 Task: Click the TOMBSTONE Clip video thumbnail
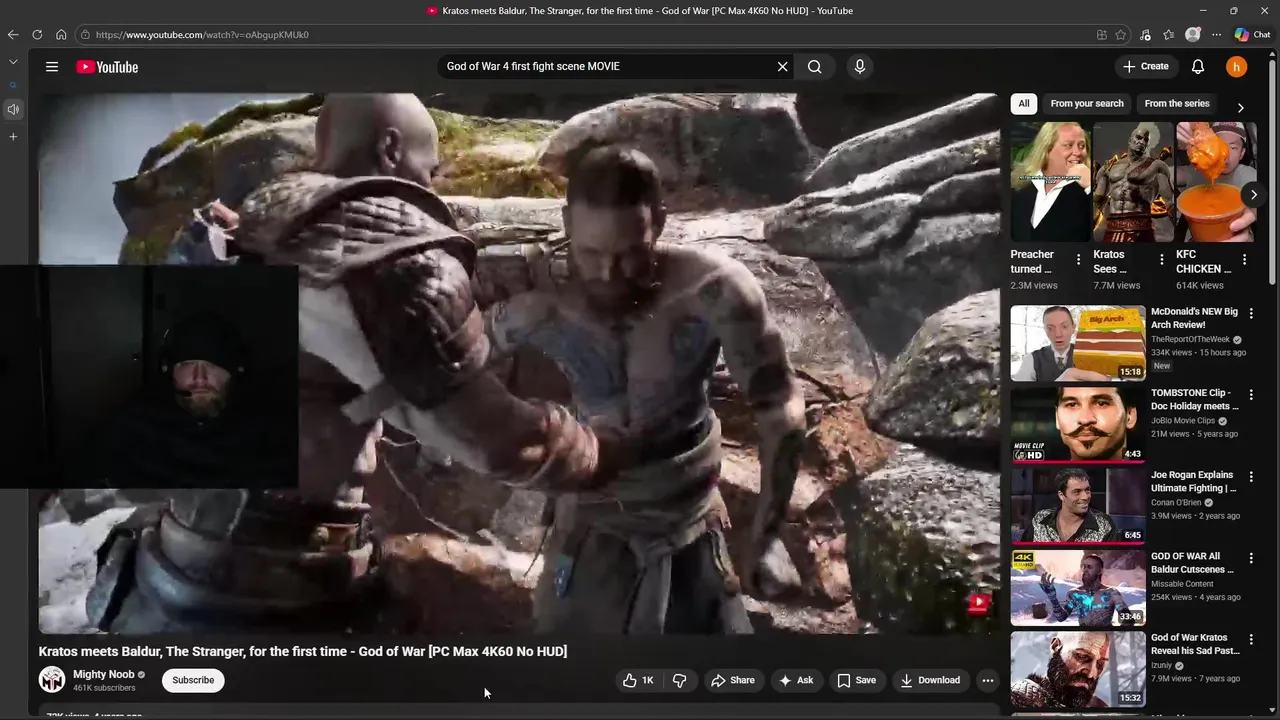[1078, 425]
